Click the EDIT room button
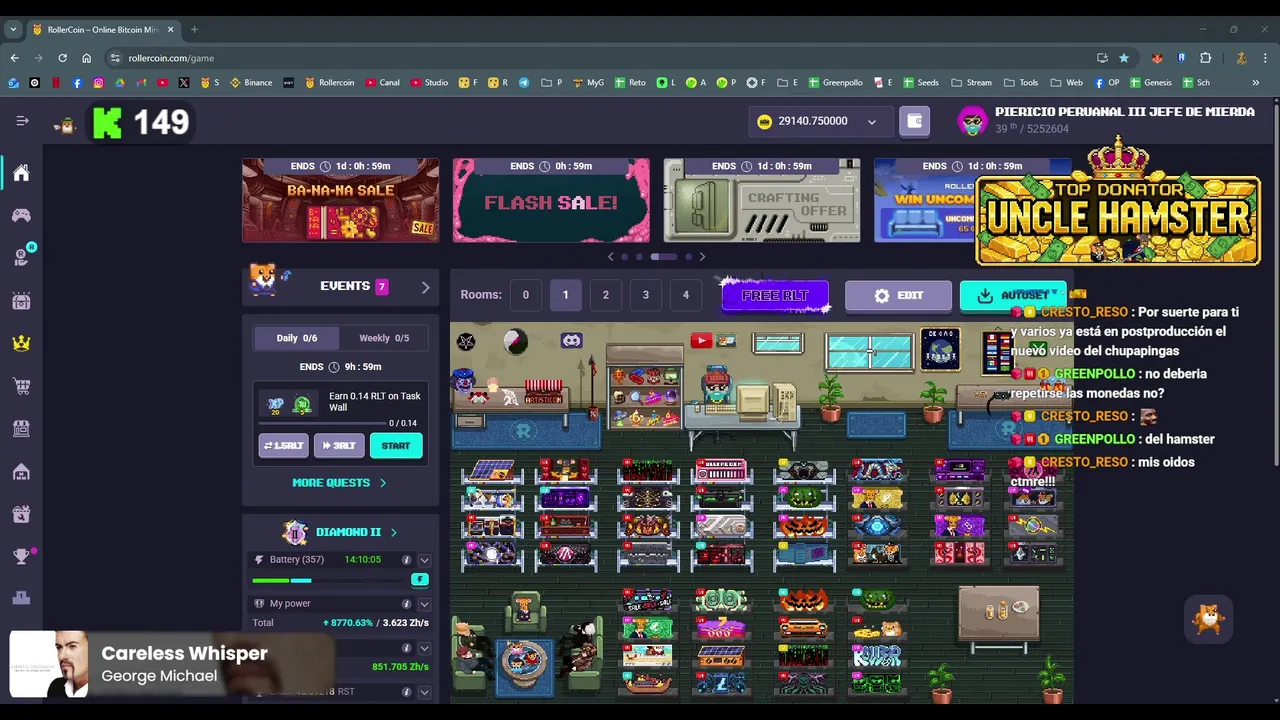The width and height of the screenshot is (1280, 720). click(898, 296)
